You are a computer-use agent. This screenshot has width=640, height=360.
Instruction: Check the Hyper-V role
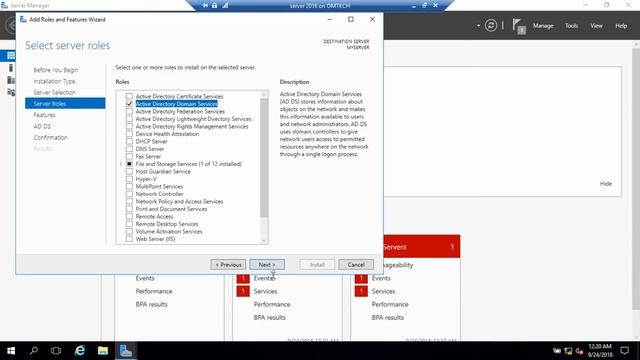pos(129,179)
